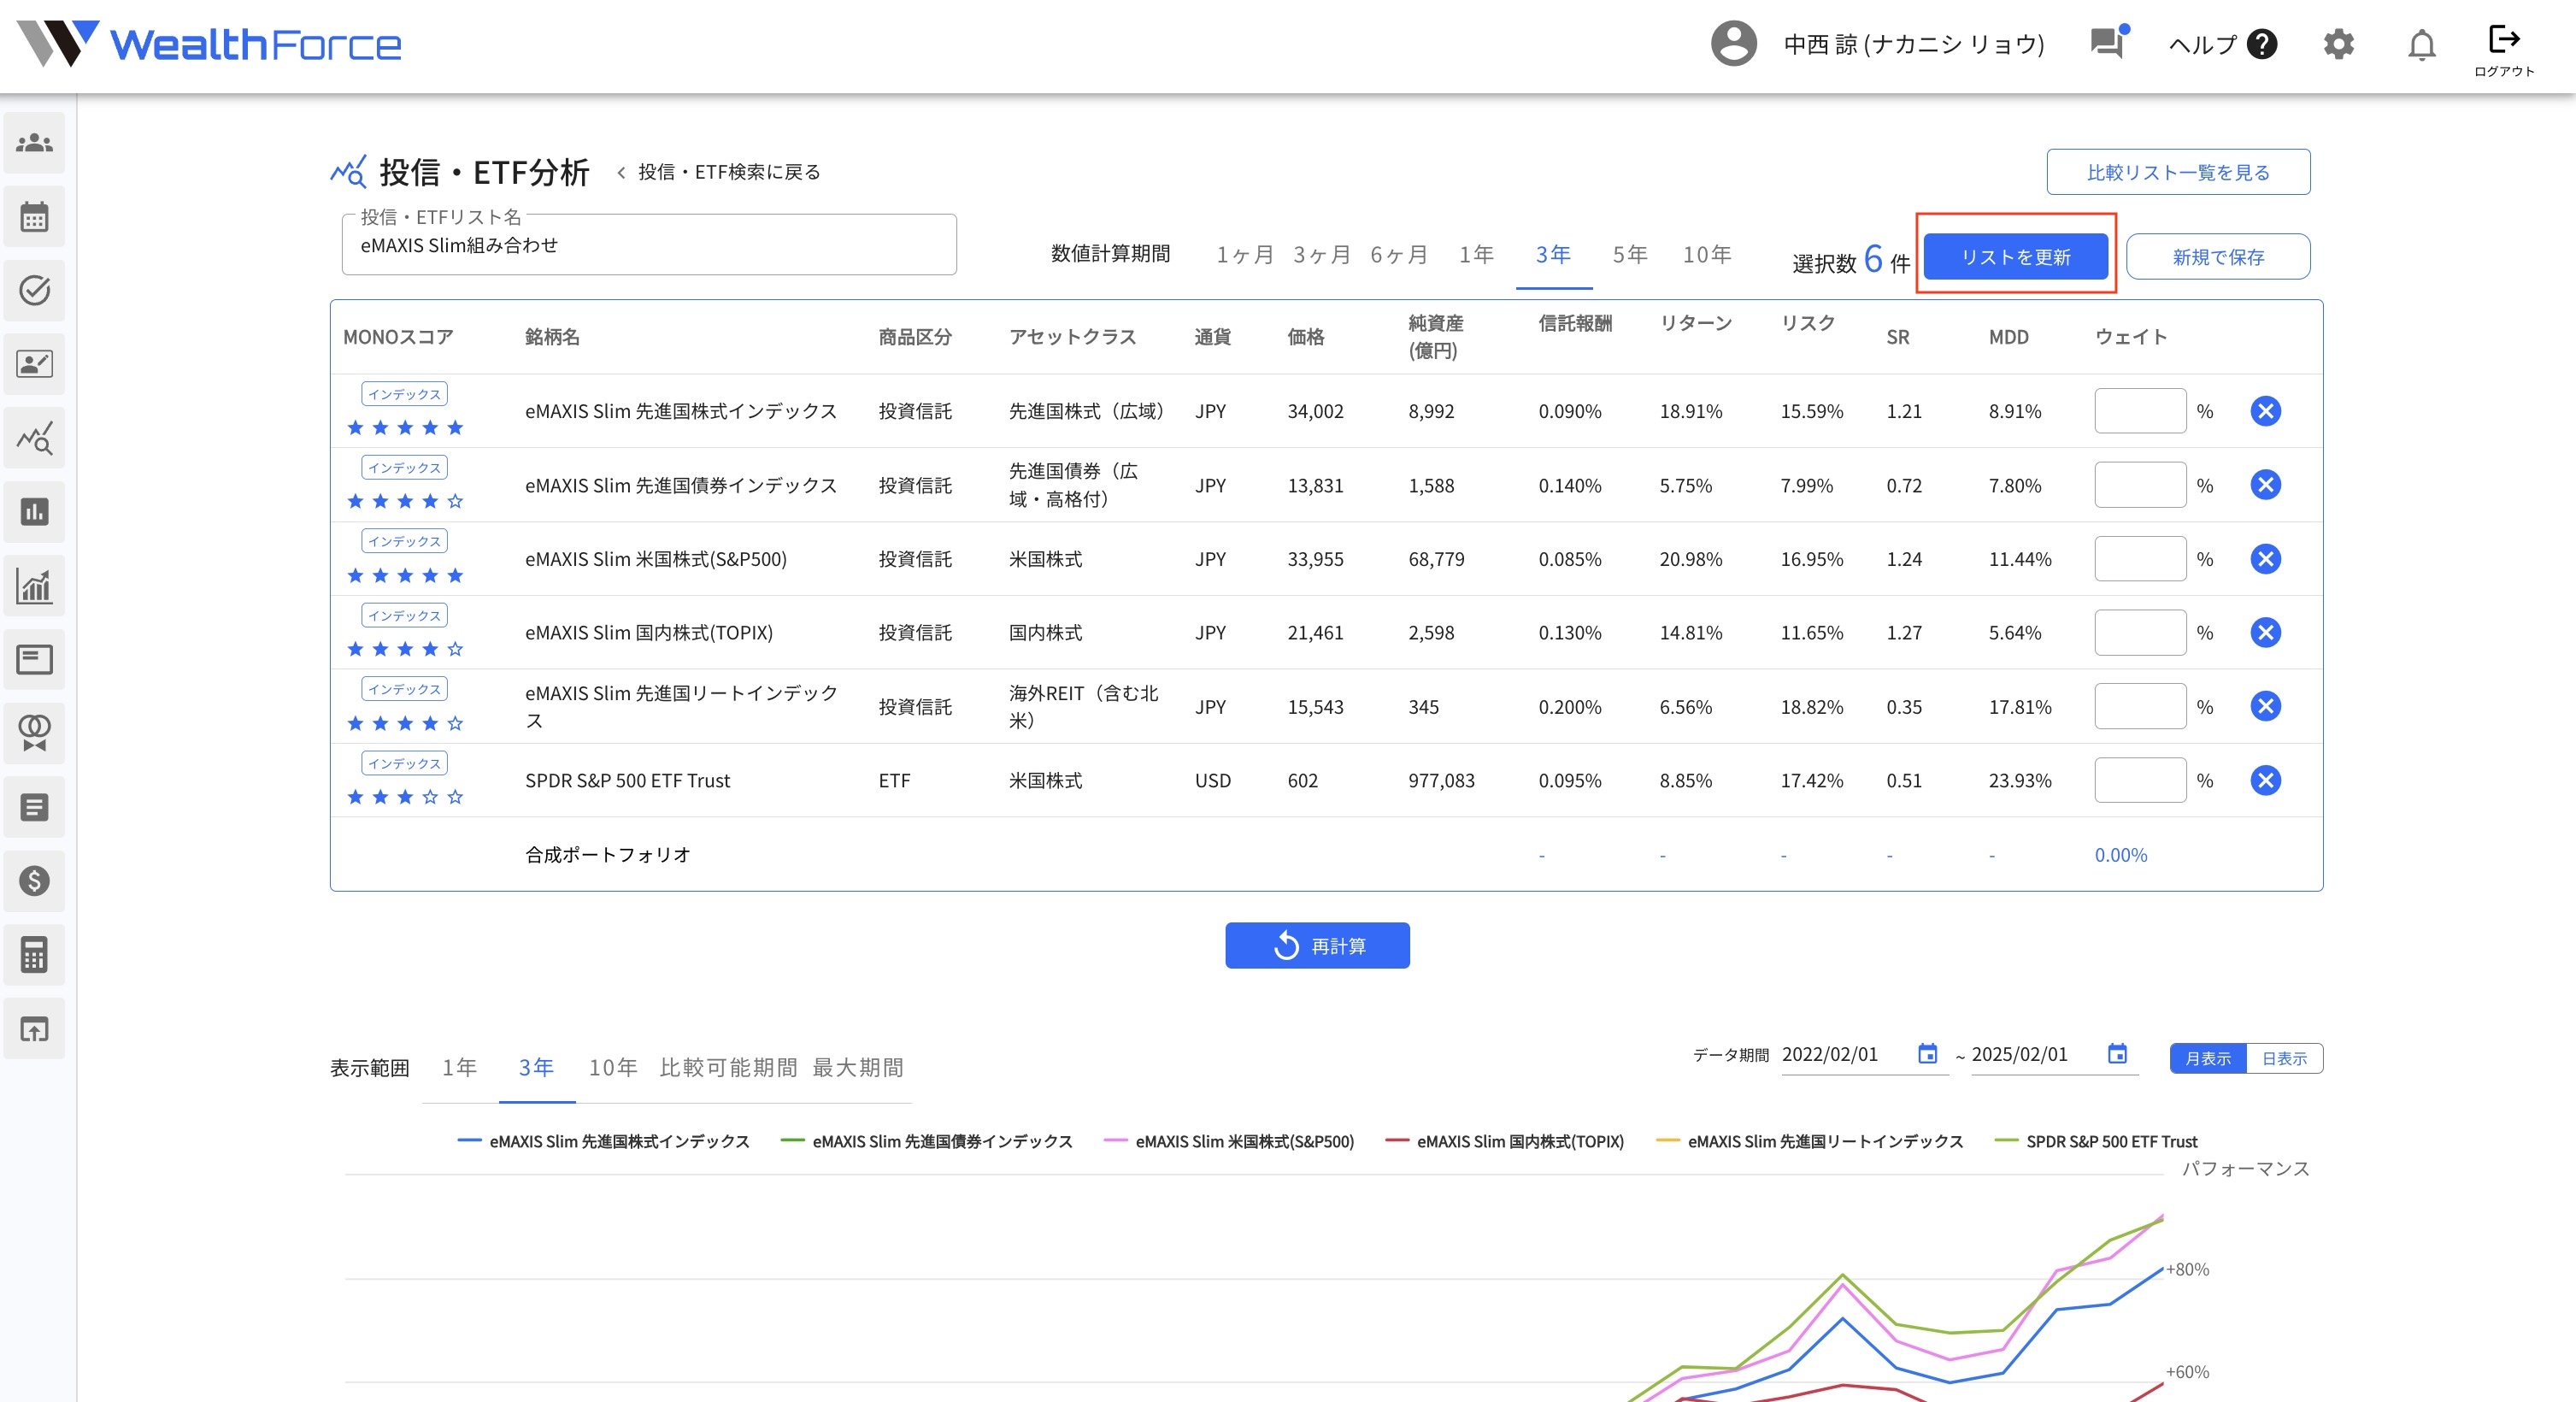Select 最大期間 display range tab
The image size is (2576, 1402).
[857, 1067]
